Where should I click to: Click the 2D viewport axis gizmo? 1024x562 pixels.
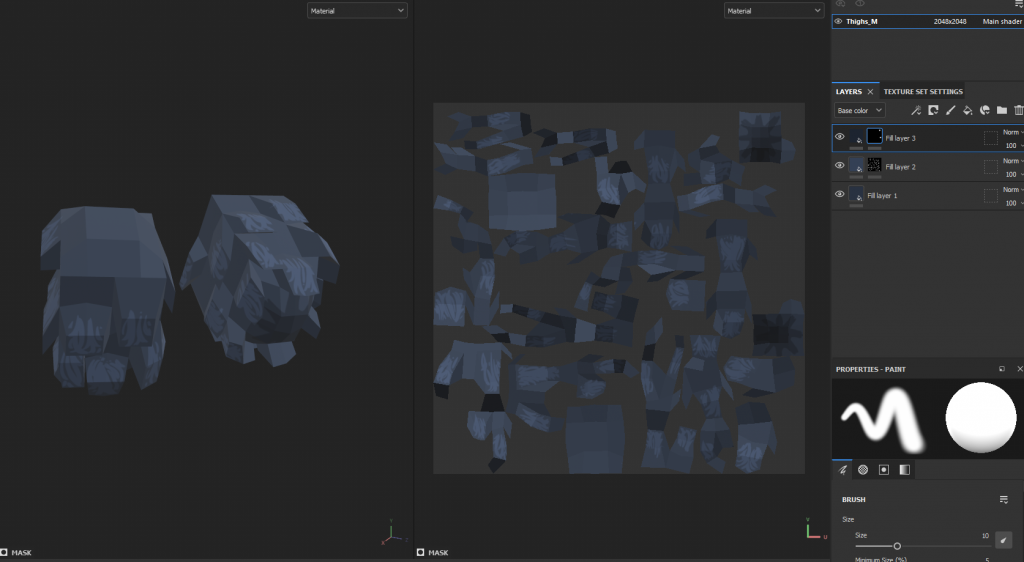(x=815, y=530)
